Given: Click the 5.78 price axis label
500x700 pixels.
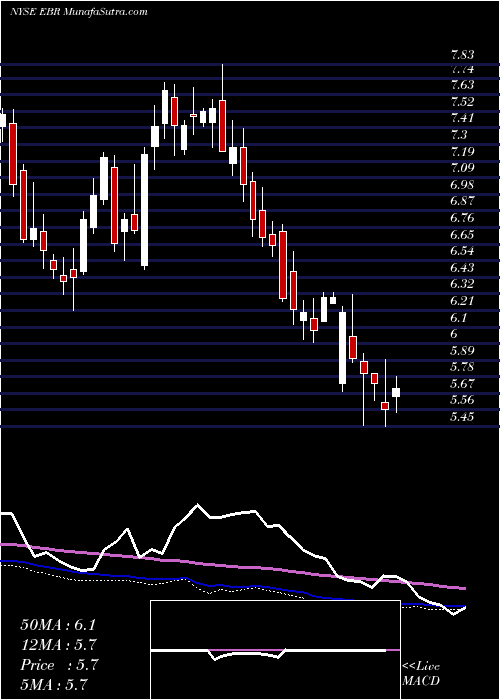Looking at the screenshot, I should tap(462, 367).
